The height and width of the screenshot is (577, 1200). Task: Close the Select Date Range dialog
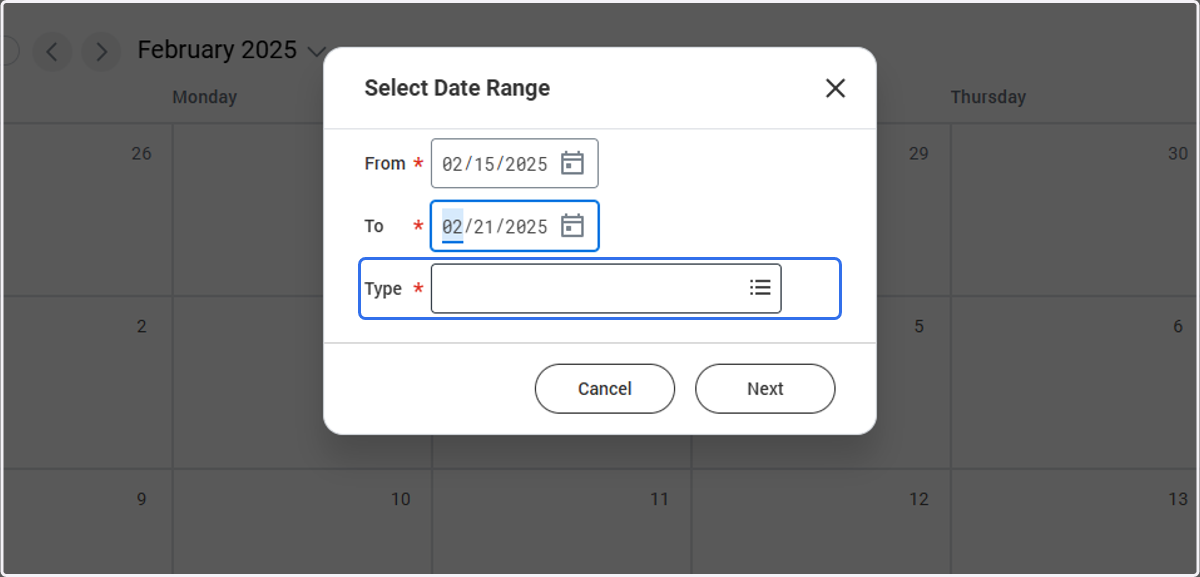coord(835,88)
